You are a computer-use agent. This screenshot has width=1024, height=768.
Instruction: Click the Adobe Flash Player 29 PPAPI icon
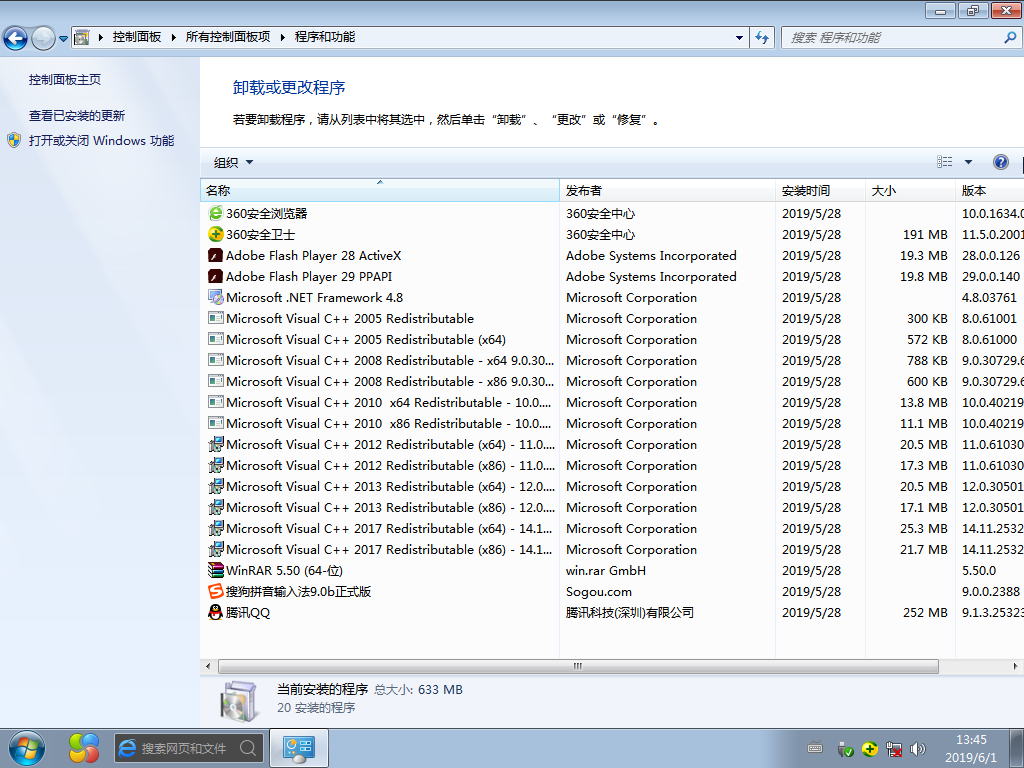216,276
